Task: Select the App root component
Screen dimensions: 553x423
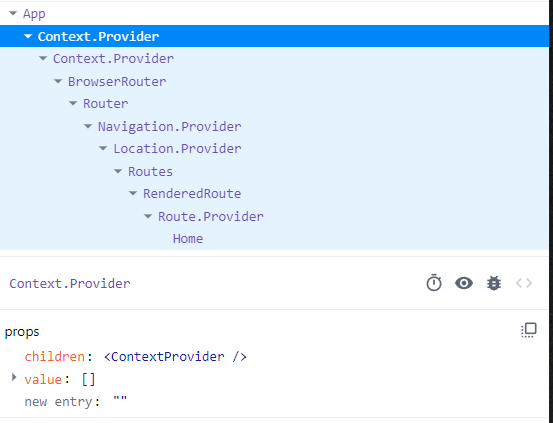Action: tap(34, 14)
